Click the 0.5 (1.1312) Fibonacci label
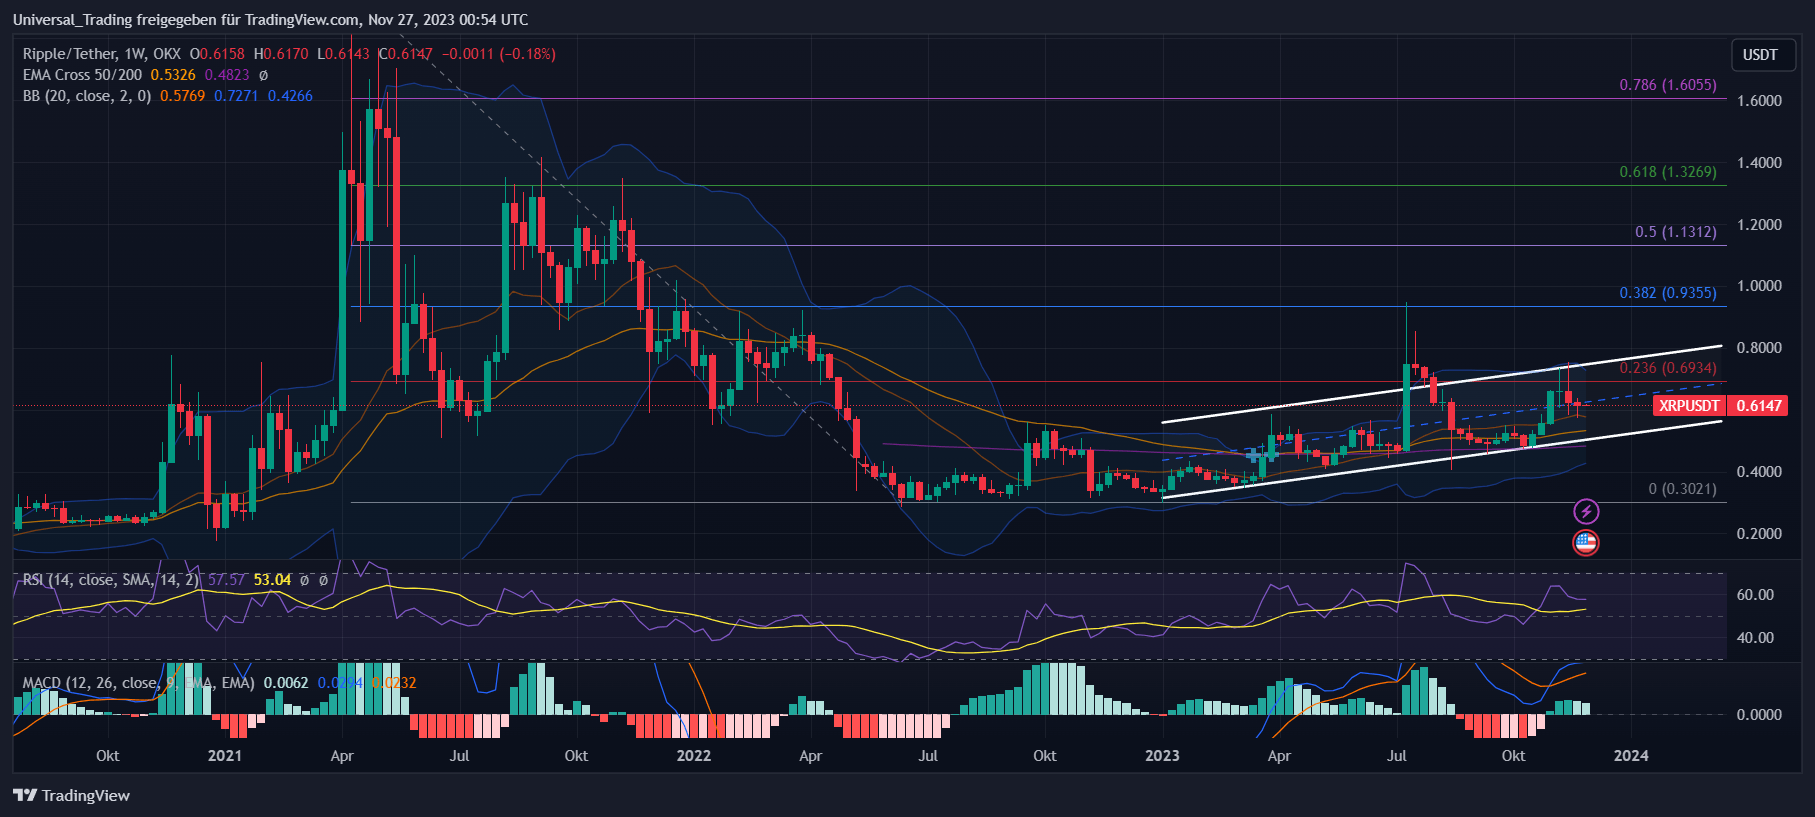This screenshot has width=1815, height=817. [1675, 232]
